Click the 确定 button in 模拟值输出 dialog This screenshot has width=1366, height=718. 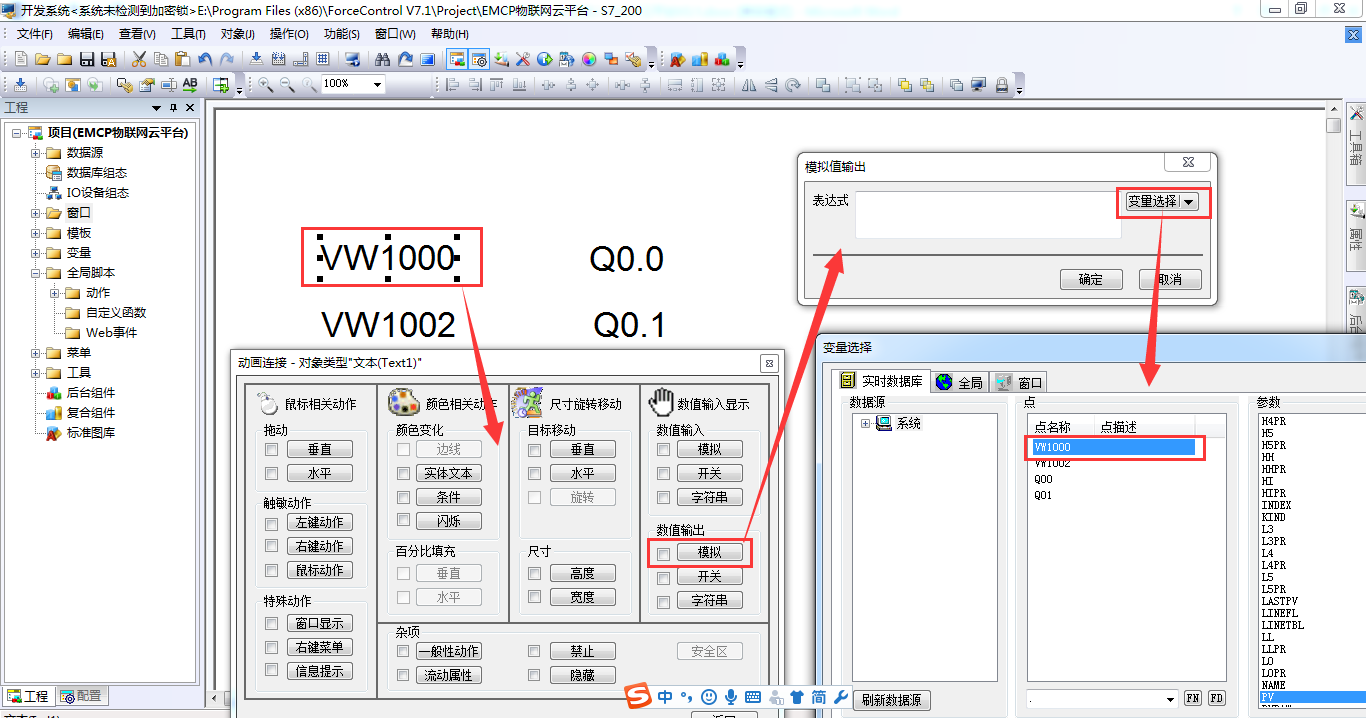1091,279
